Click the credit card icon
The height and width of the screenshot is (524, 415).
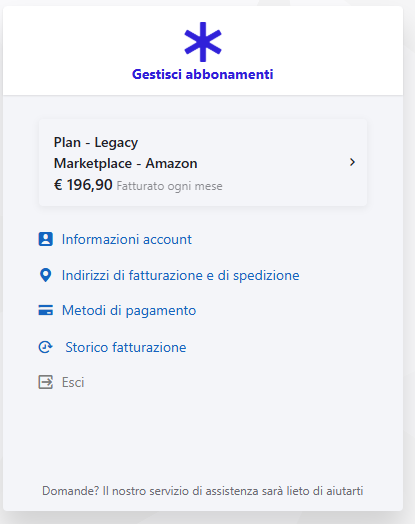click(45, 310)
